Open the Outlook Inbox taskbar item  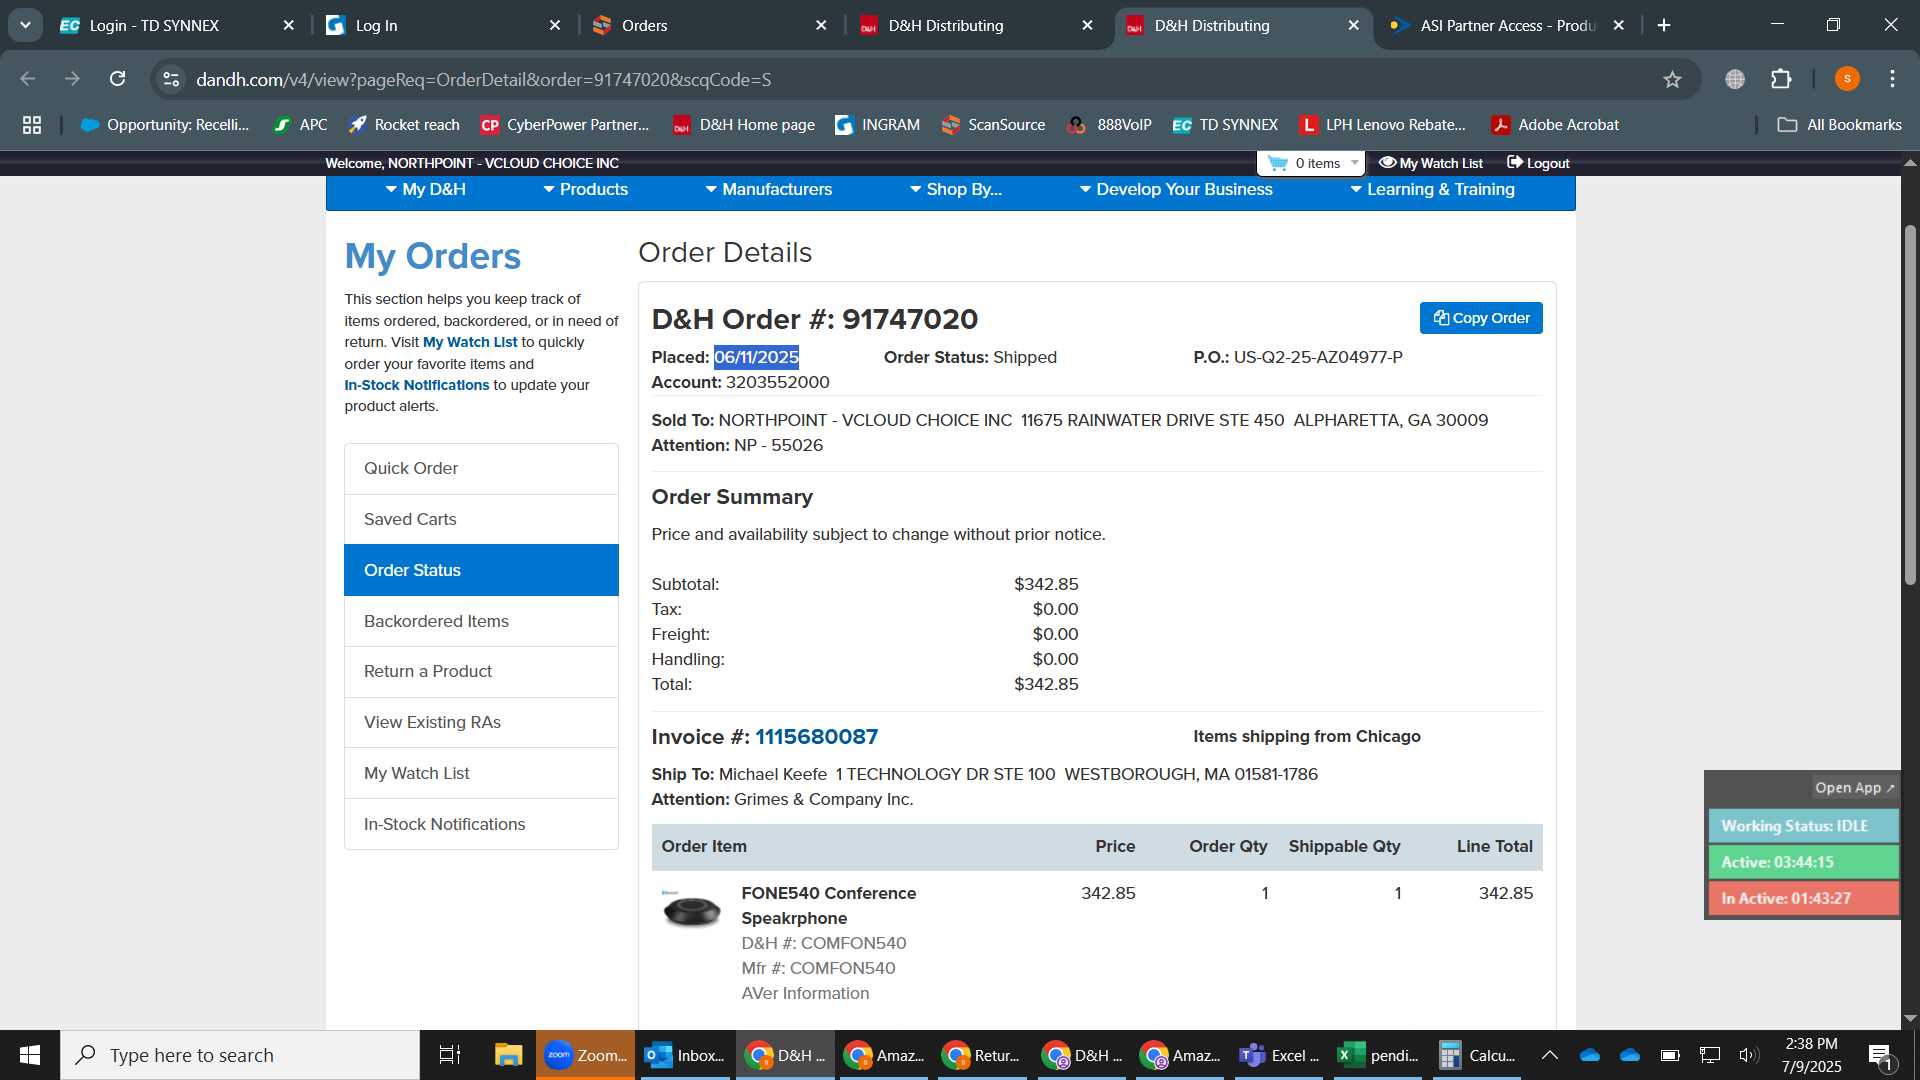coord(685,1055)
